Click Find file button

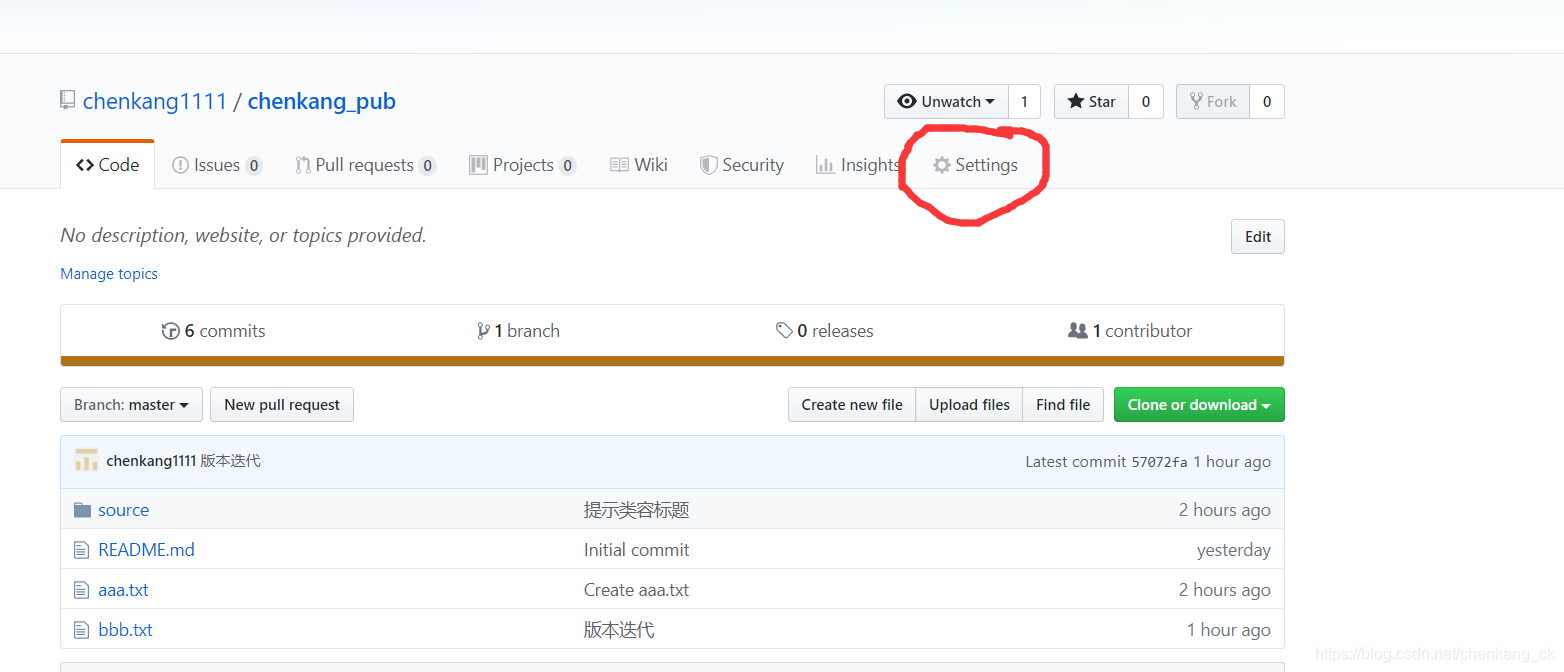(x=1063, y=405)
